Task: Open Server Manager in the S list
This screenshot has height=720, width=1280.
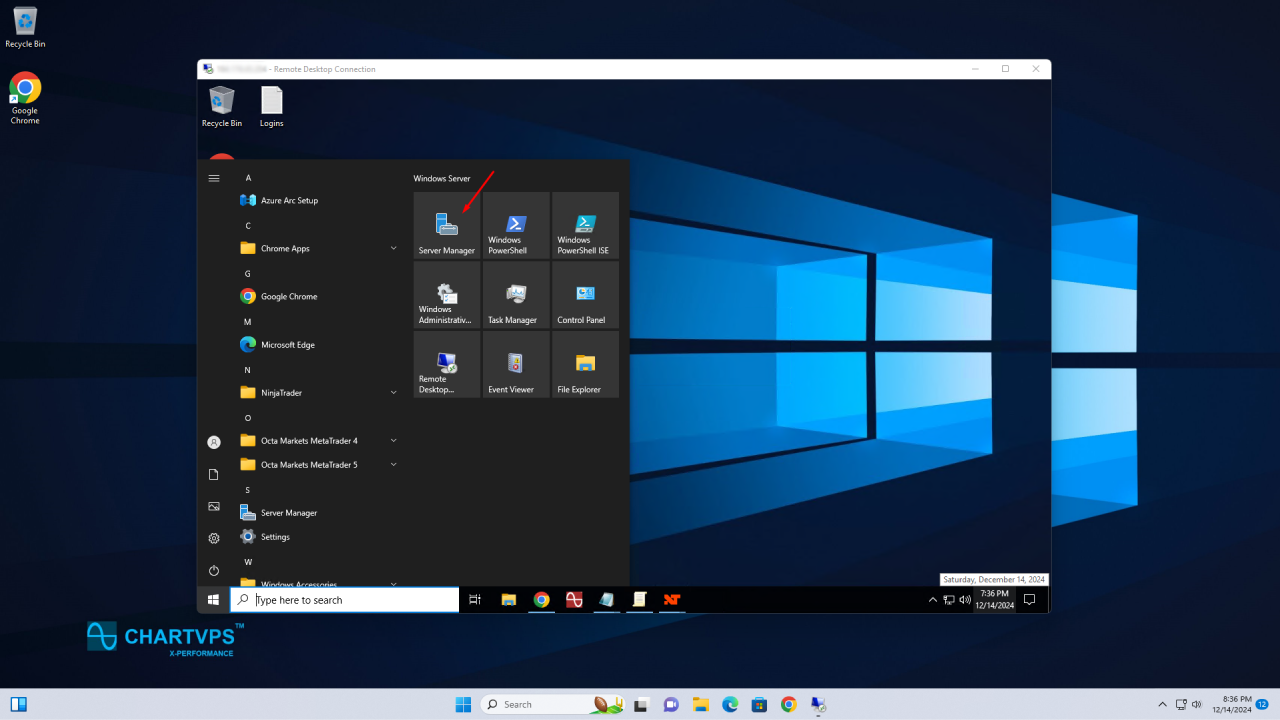Action: (x=318, y=512)
